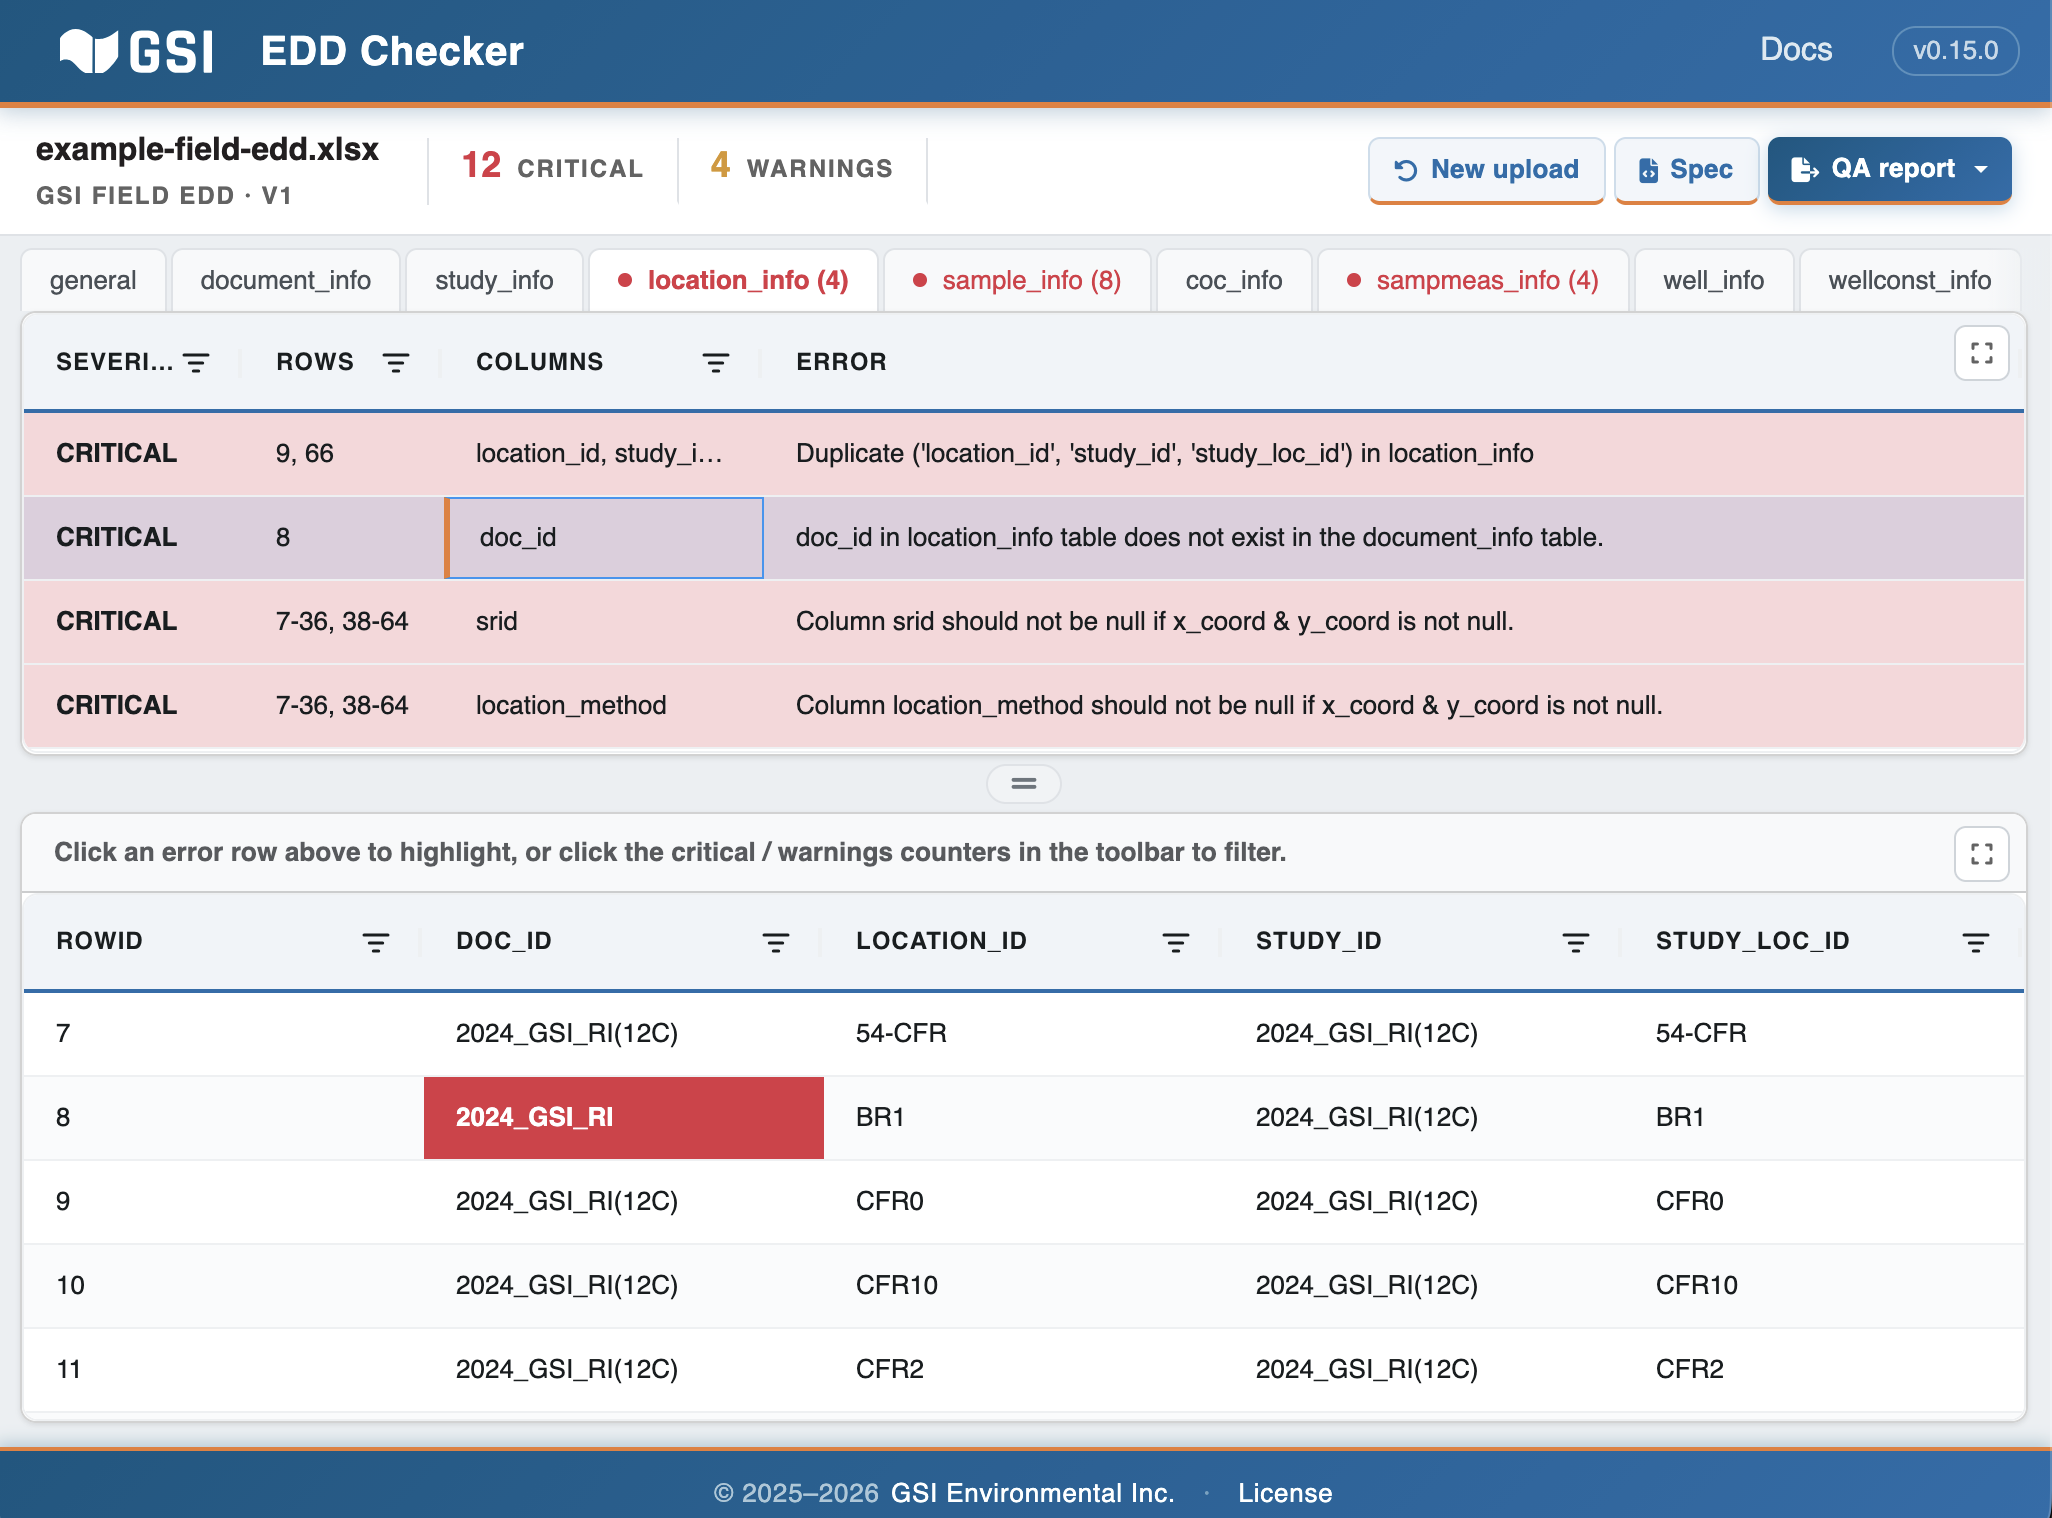The height and width of the screenshot is (1518, 2052).
Task: Expand the errors table to fullscreen
Action: pyautogui.click(x=1982, y=353)
